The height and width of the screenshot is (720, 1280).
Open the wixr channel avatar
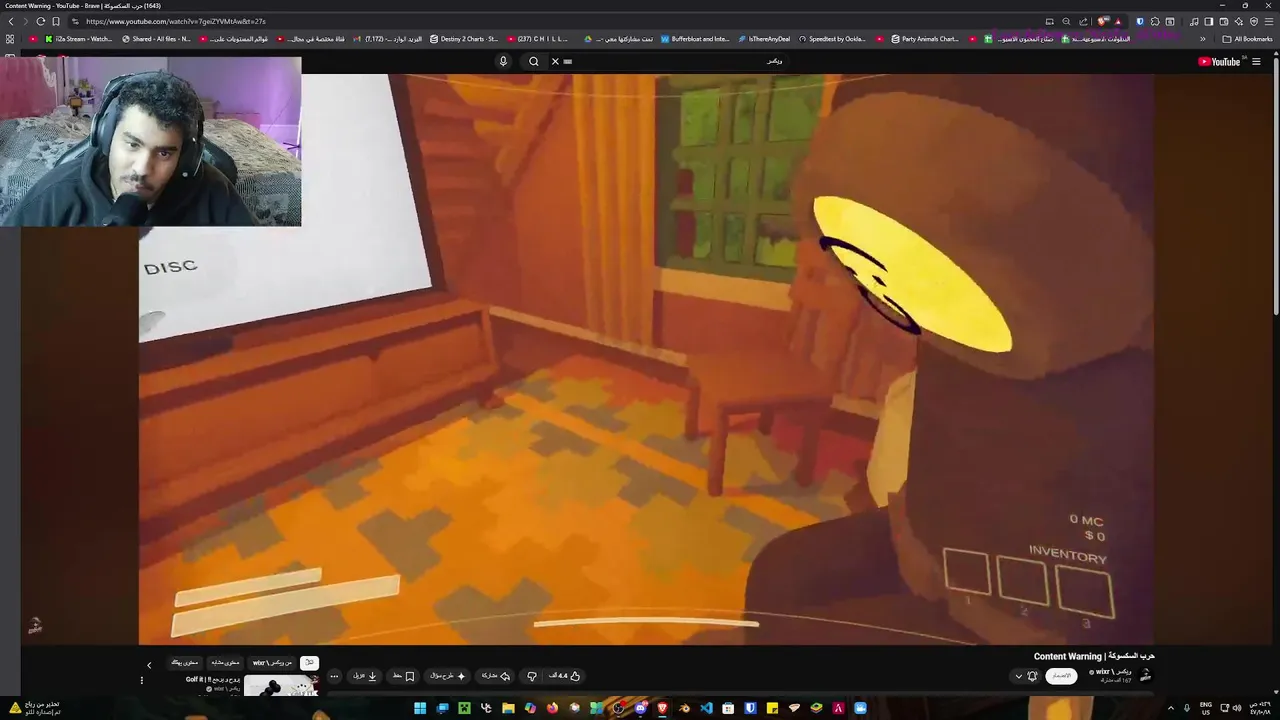[x=1146, y=676]
